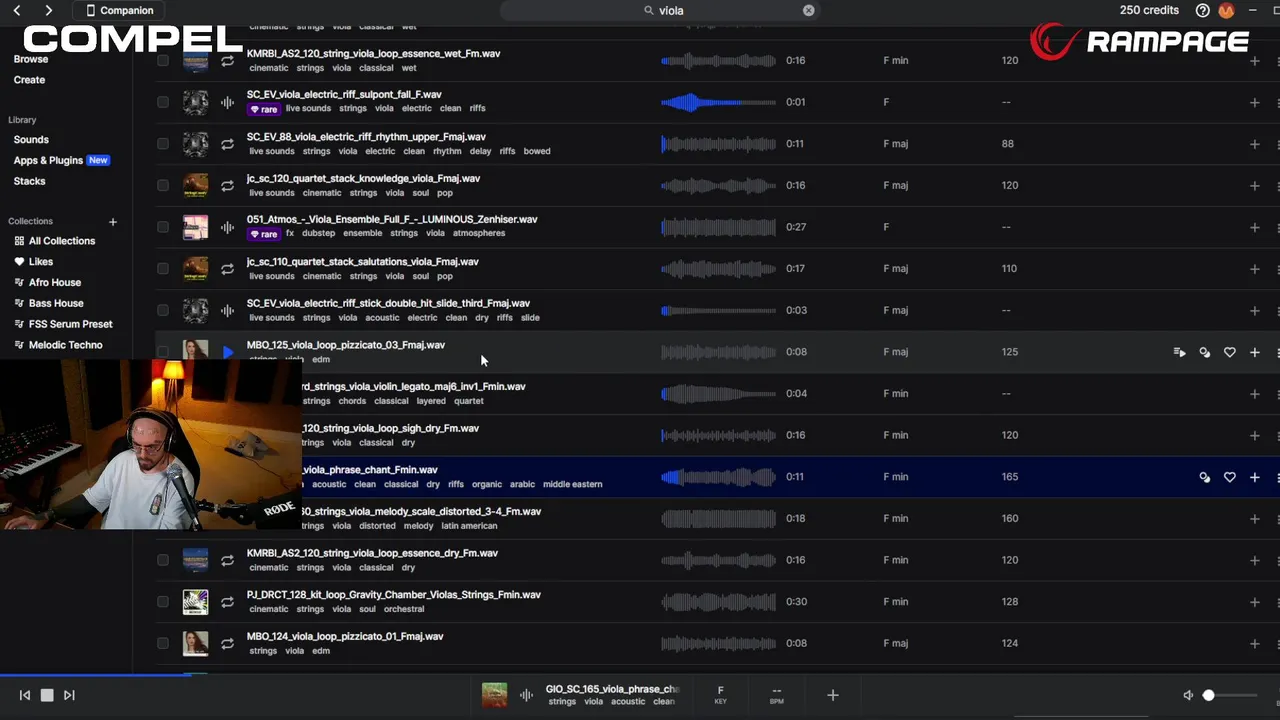This screenshot has width=1280, height=720.
Task: Click the rare tag on 051_Atmos sample
Action: click(x=264, y=234)
